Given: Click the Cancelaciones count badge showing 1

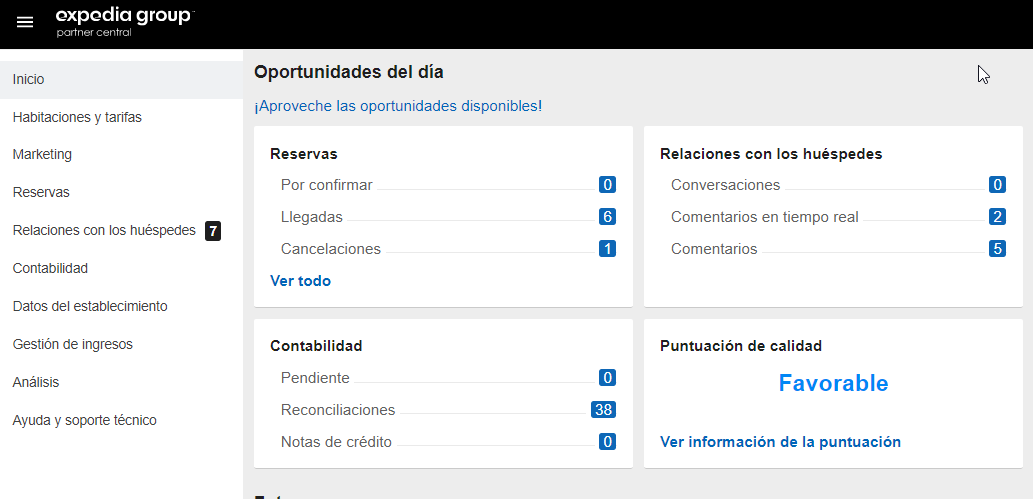Looking at the screenshot, I should pyautogui.click(x=607, y=249).
